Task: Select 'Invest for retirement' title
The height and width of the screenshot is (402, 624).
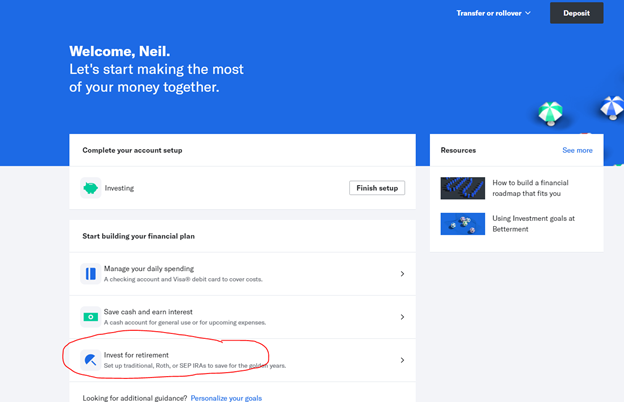Action: (136, 355)
